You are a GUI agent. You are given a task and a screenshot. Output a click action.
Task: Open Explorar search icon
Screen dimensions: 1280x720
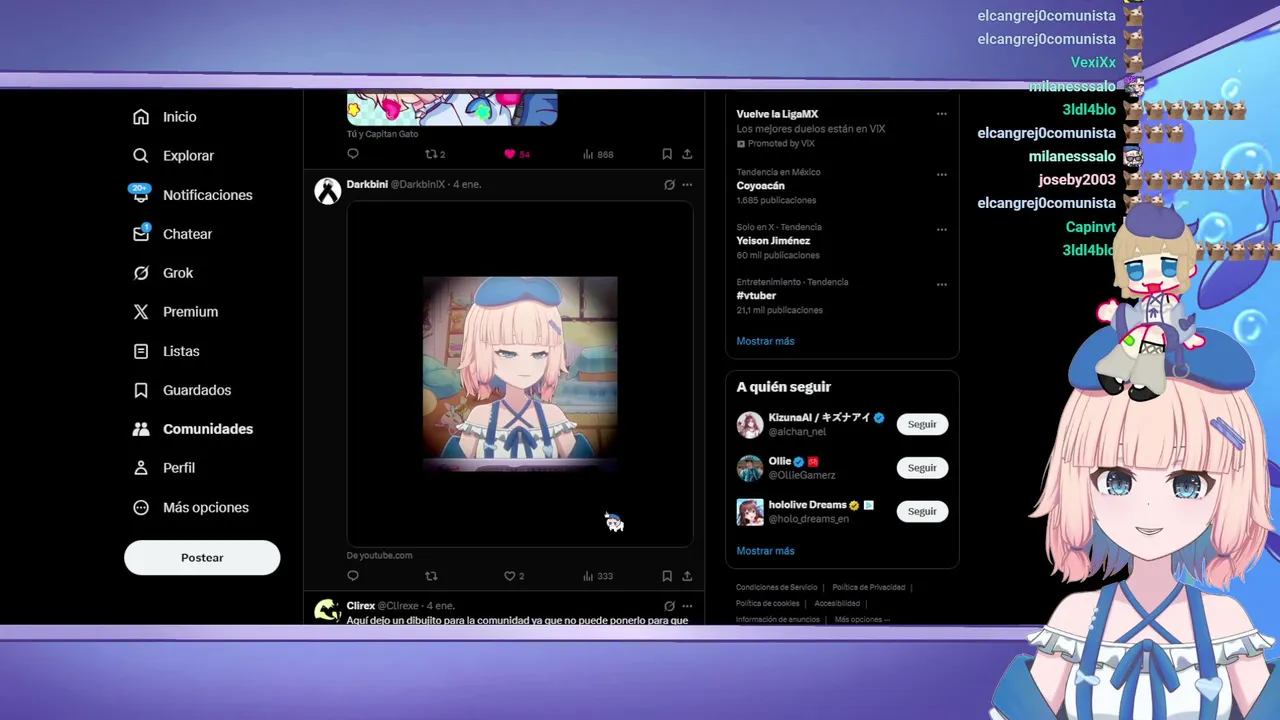click(141, 156)
